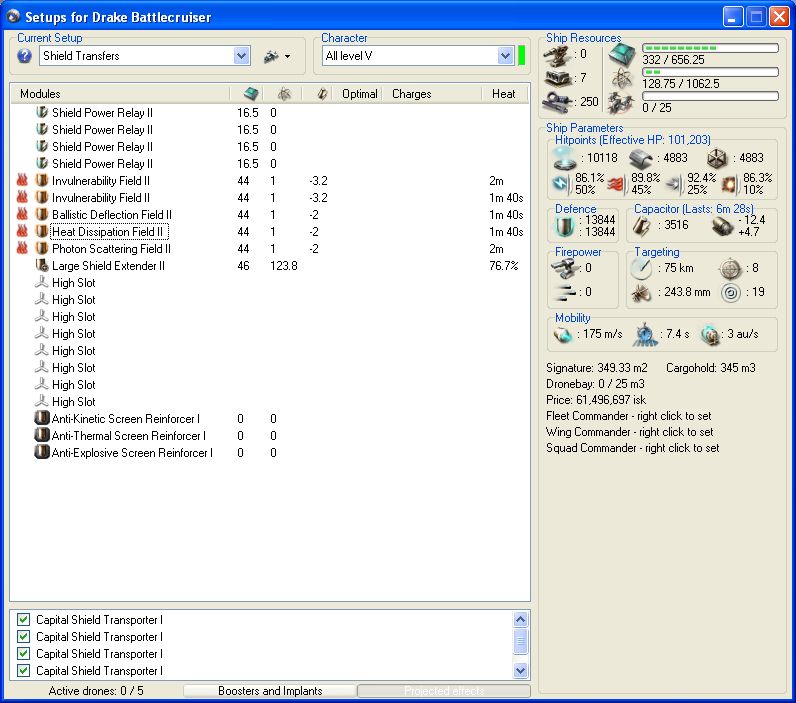The width and height of the screenshot is (796, 703).
Task: Click Fleet Commander right click to set text
Action: click(628, 416)
